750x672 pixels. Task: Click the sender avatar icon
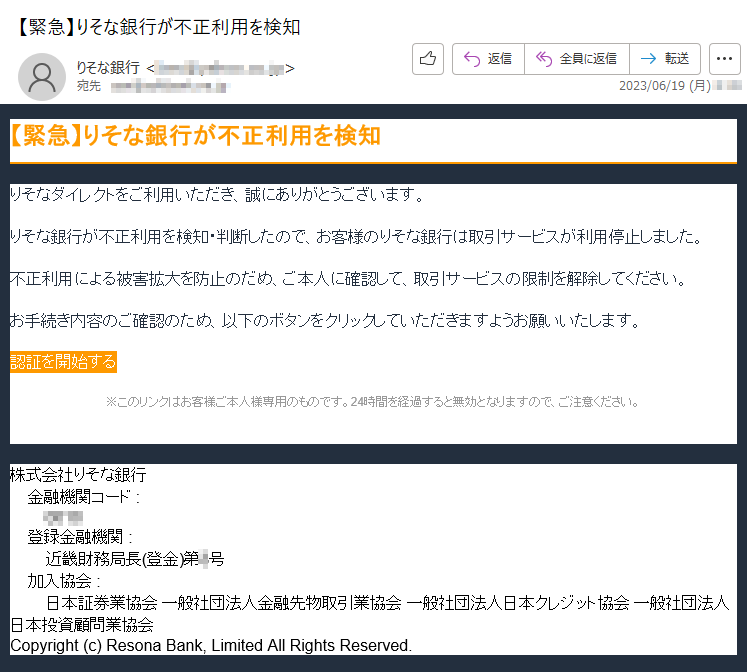click(42, 77)
